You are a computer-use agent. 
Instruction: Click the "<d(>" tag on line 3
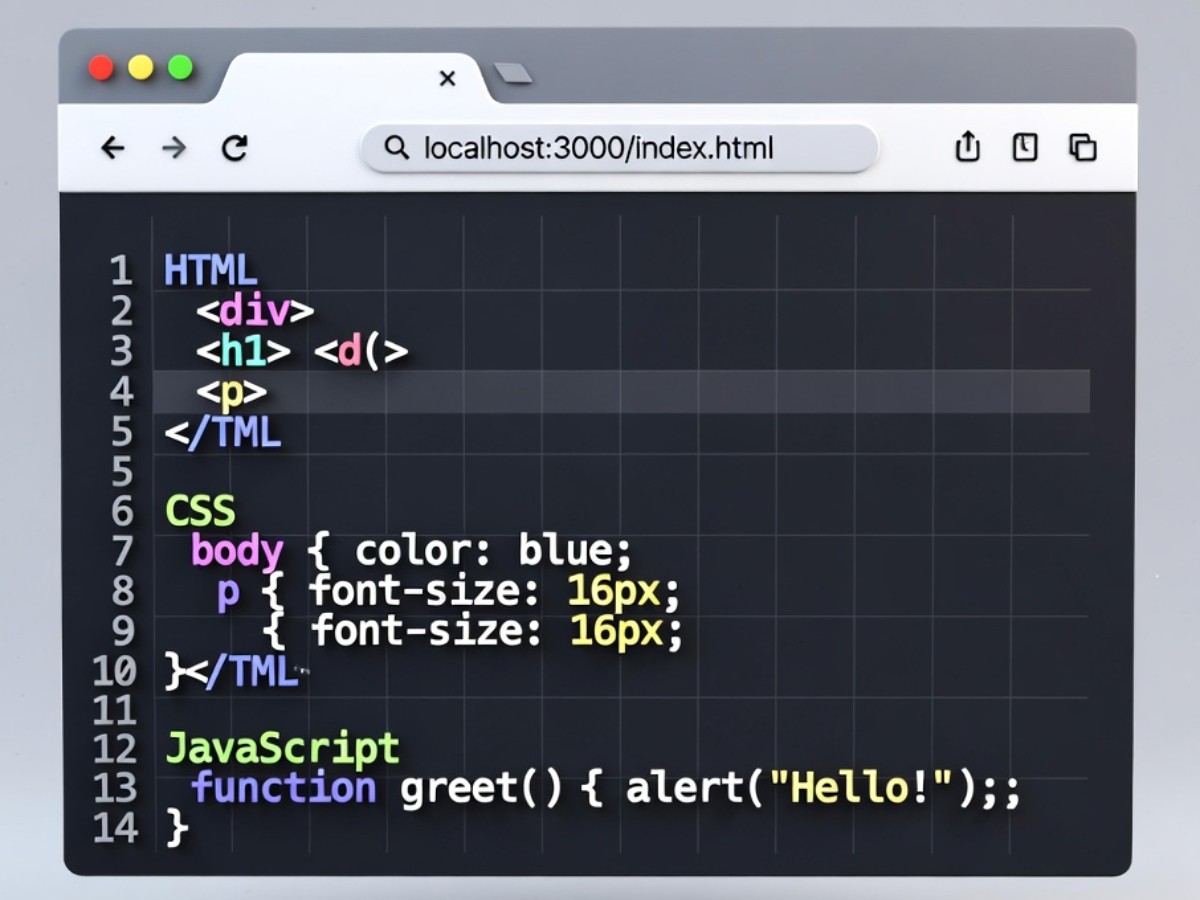coord(361,351)
